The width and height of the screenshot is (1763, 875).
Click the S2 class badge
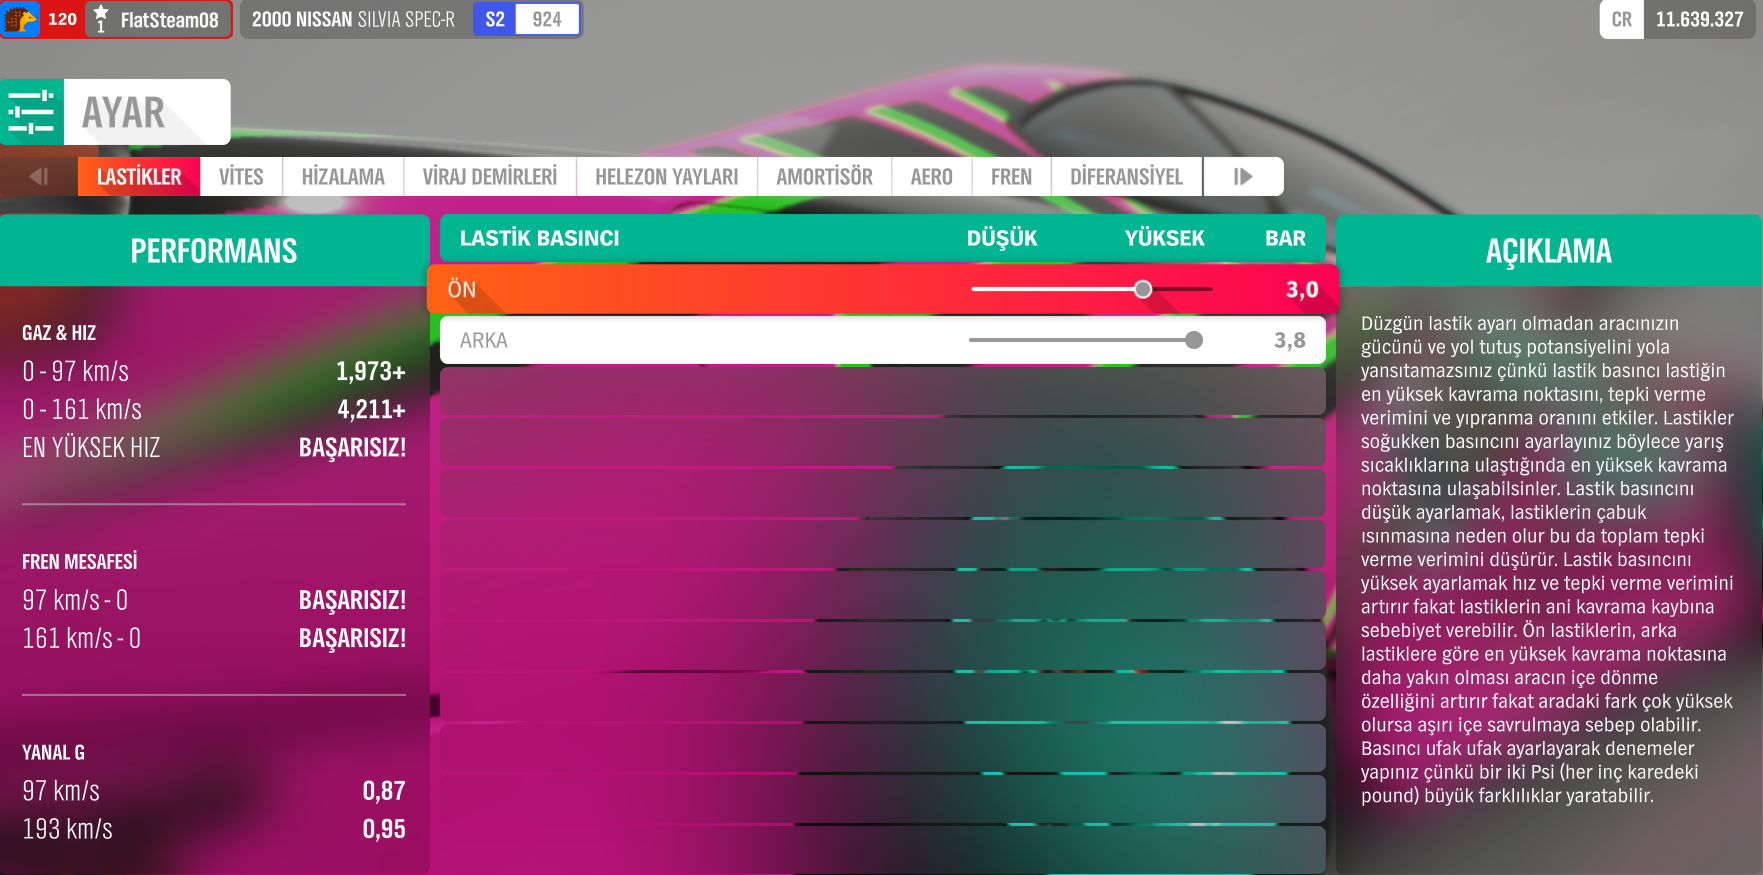click(x=495, y=20)
